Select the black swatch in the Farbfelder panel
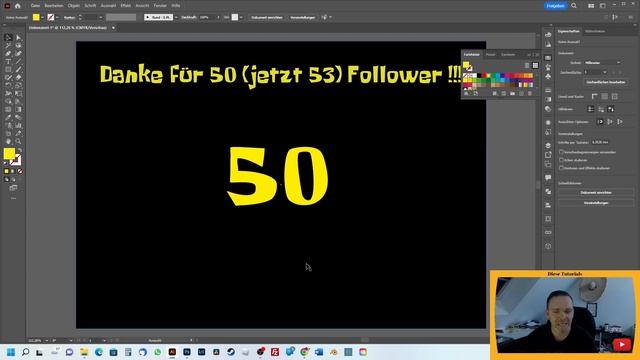This screenshot has height=360, width=640. [x=479, y=76]
